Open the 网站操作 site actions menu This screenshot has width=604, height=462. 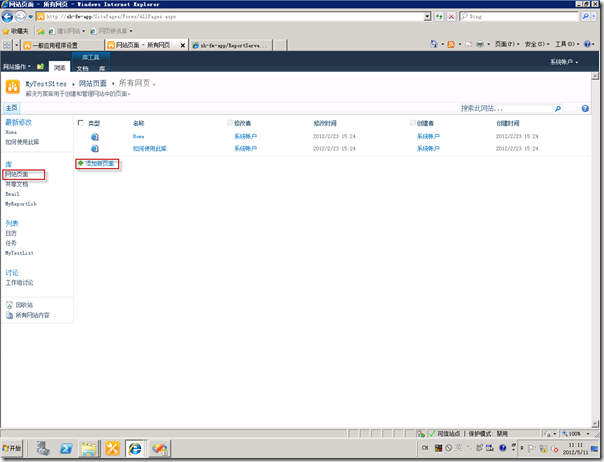tap(17, 67)
